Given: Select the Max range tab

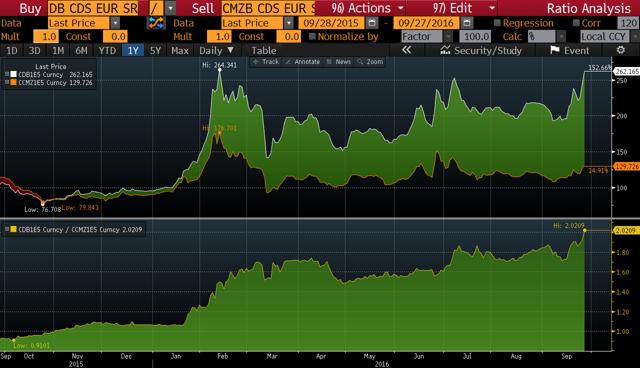Looking at the screenshot, I should (180, 51).
